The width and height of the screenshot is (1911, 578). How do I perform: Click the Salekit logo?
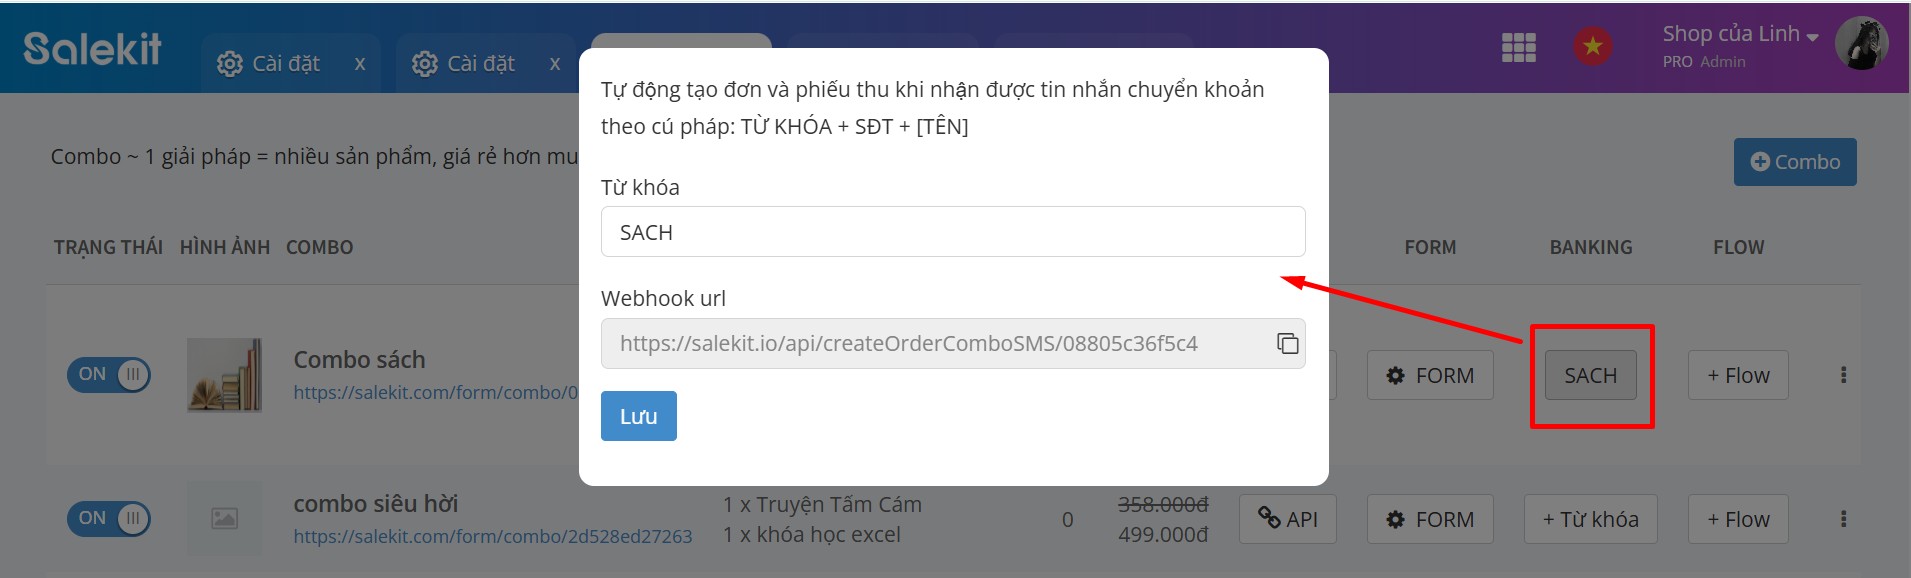point(92,48)
